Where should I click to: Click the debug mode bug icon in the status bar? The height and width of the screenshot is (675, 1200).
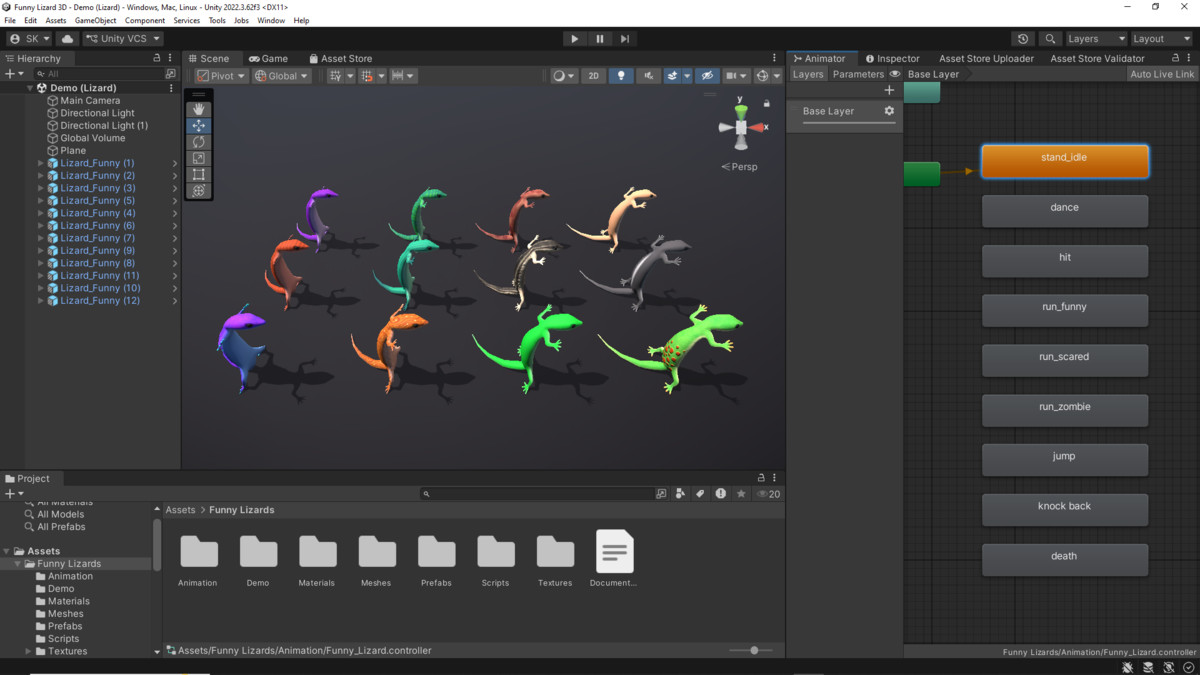pos(1127,667)
